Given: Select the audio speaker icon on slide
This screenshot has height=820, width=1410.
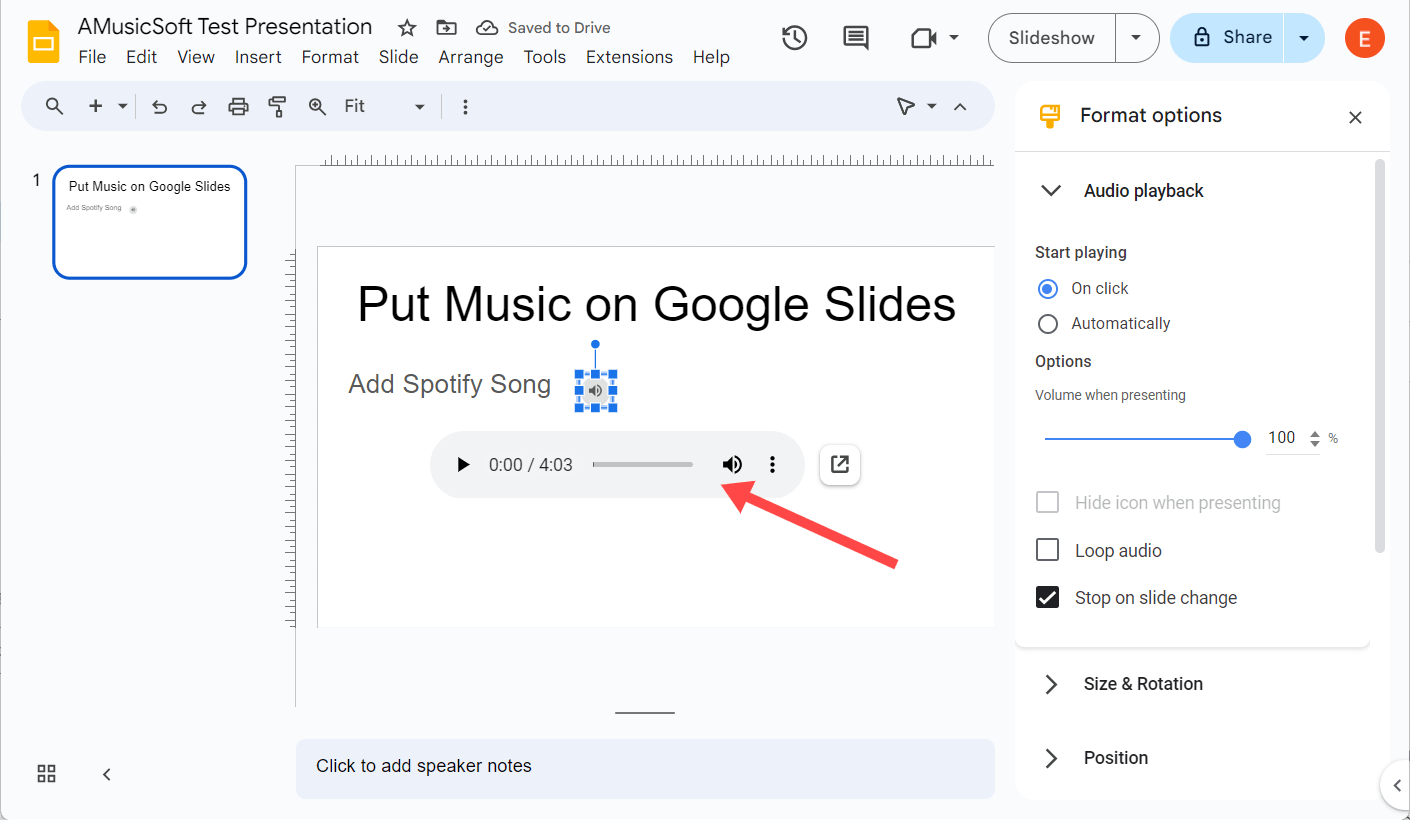Looking at the screenshot, I should tap(596, 390).
